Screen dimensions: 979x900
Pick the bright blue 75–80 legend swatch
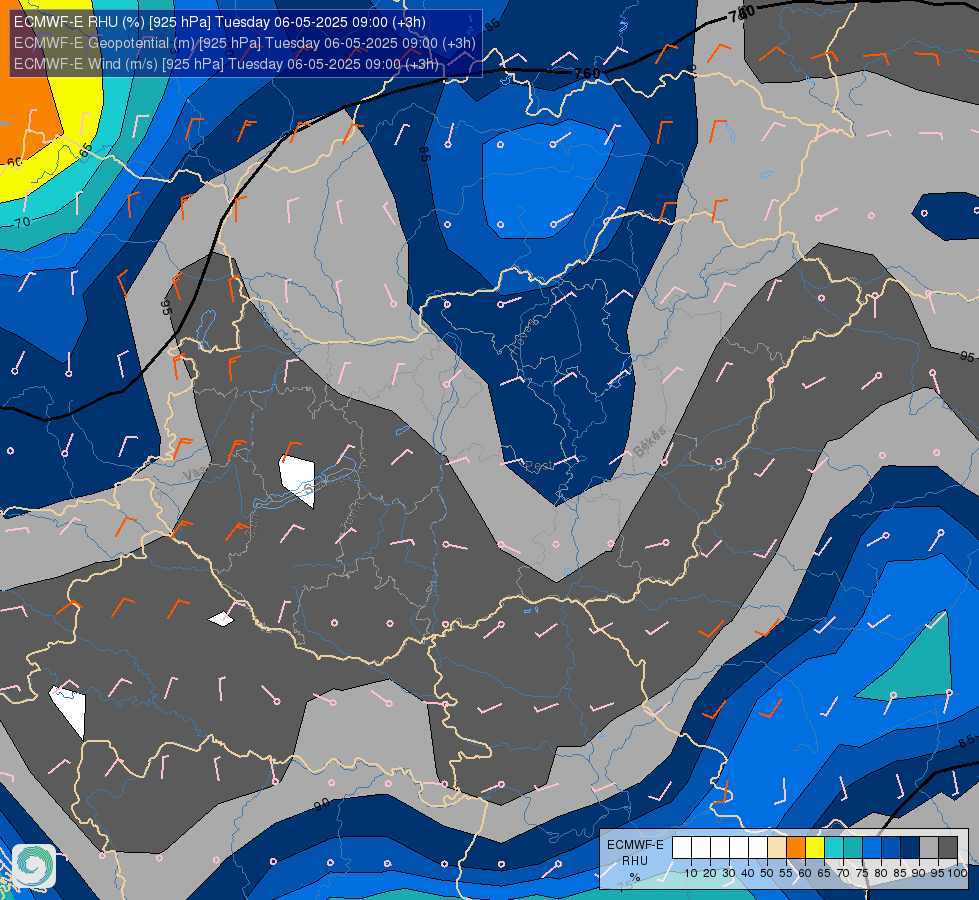click(x=872, y=847)
